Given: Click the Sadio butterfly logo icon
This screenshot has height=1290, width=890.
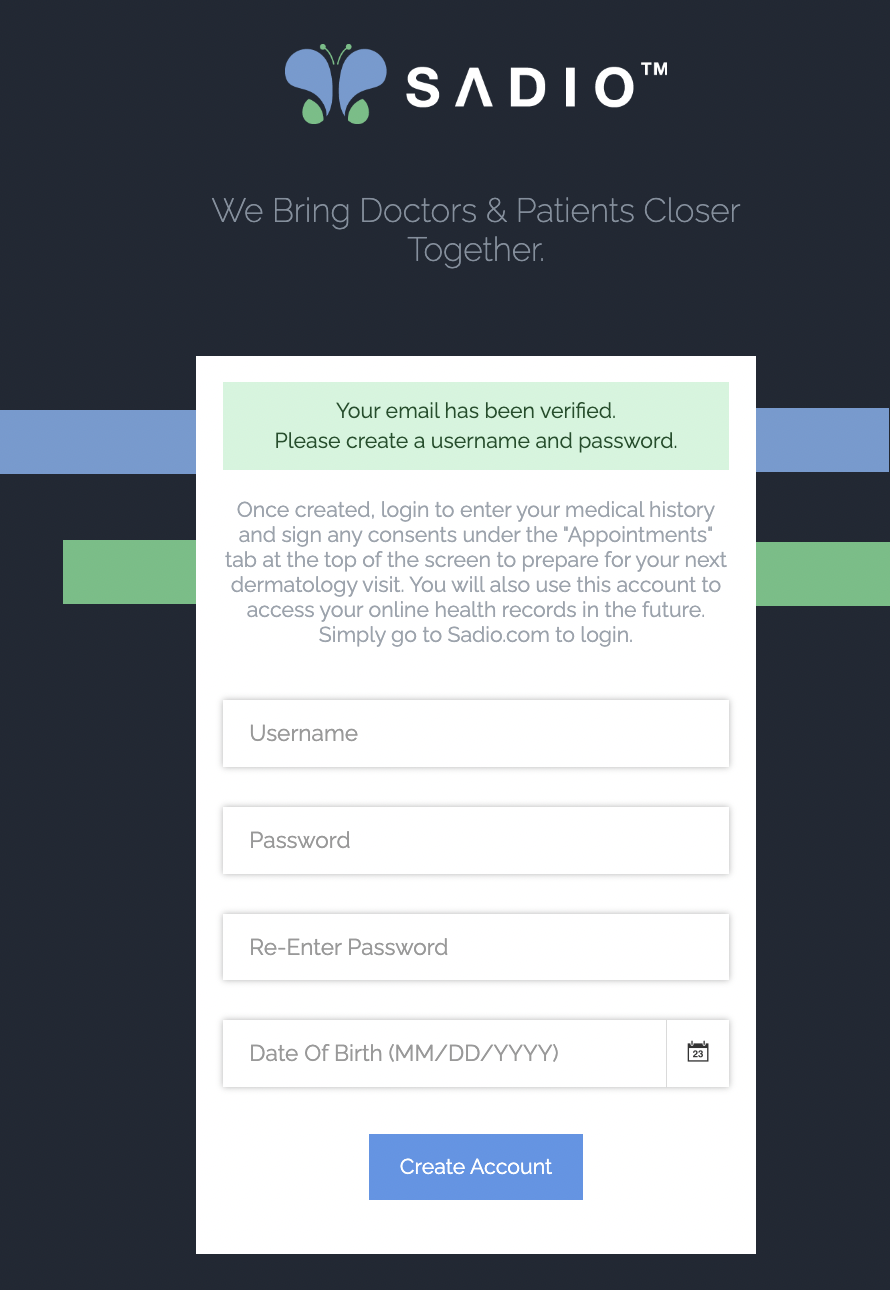Looking at the screenshot, I should click(x=335, y=84).
